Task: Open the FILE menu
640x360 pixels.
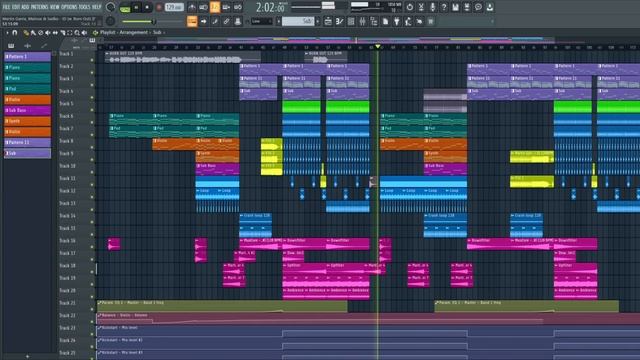Action: (6, 7)
